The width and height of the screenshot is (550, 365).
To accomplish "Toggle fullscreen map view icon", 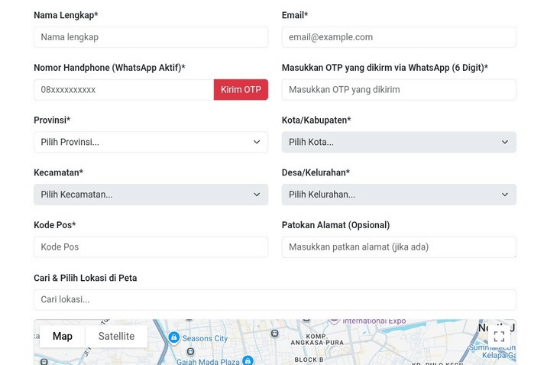I will click(499, 337).
